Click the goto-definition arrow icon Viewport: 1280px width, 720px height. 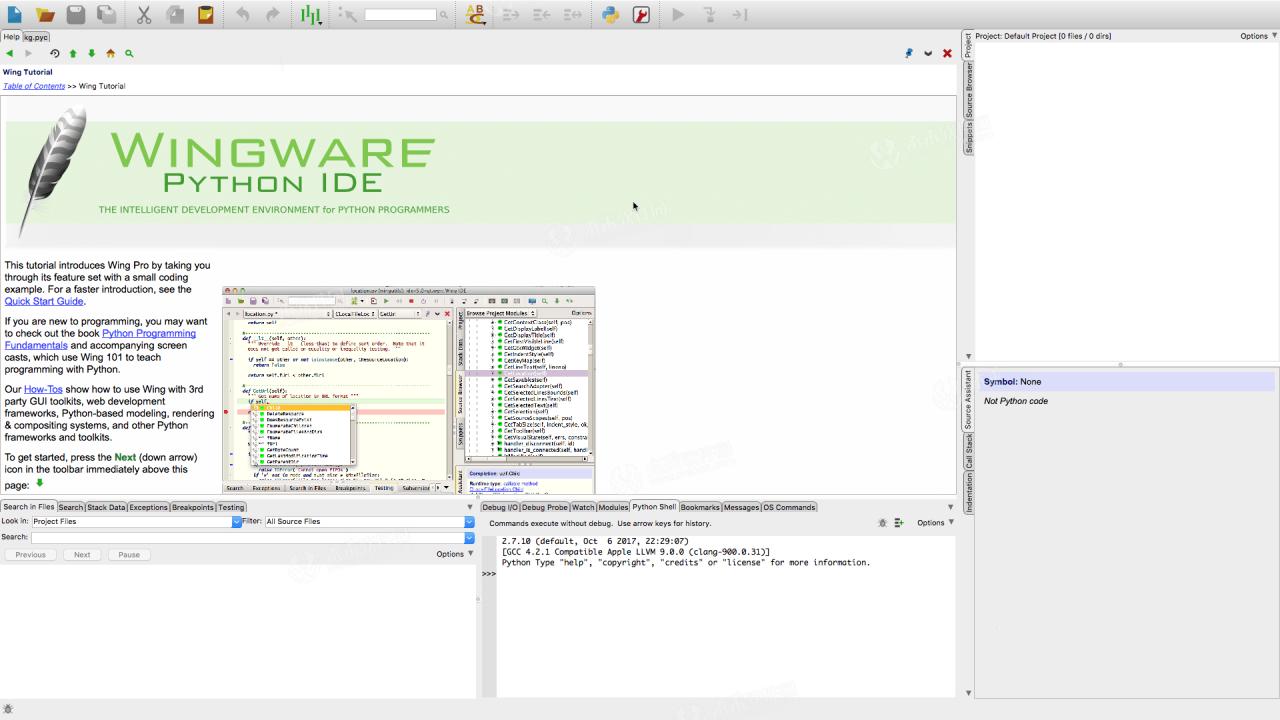coord(348,15)
